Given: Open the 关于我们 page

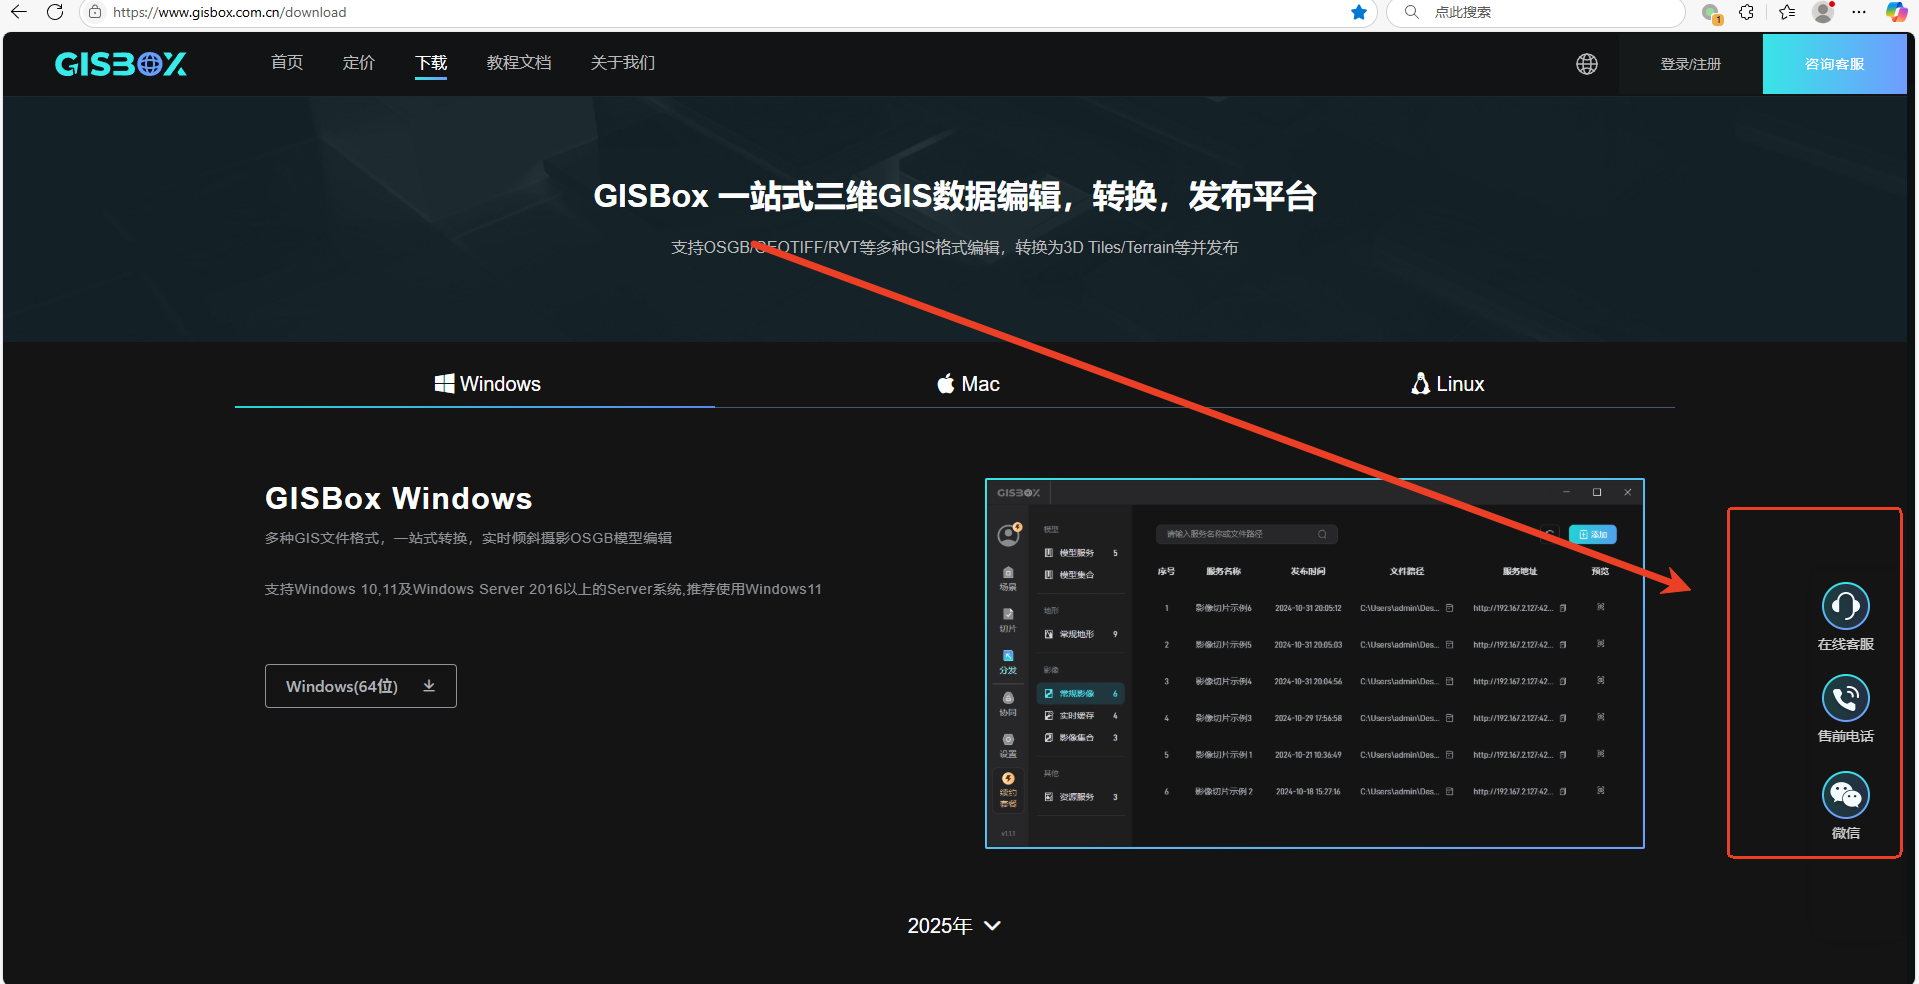Looking at the screenshot, I should coord(623,62).
